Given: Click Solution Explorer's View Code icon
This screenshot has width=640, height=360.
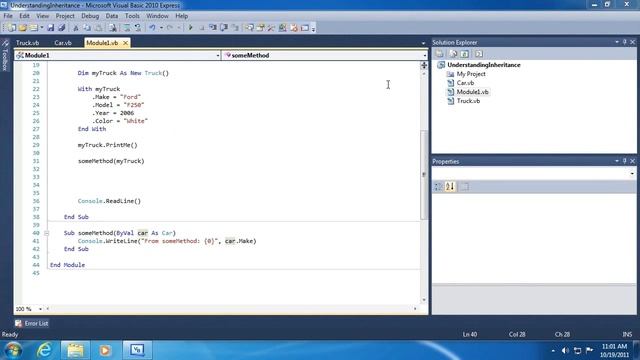Looking at the screenshot, I should [478, 53].
